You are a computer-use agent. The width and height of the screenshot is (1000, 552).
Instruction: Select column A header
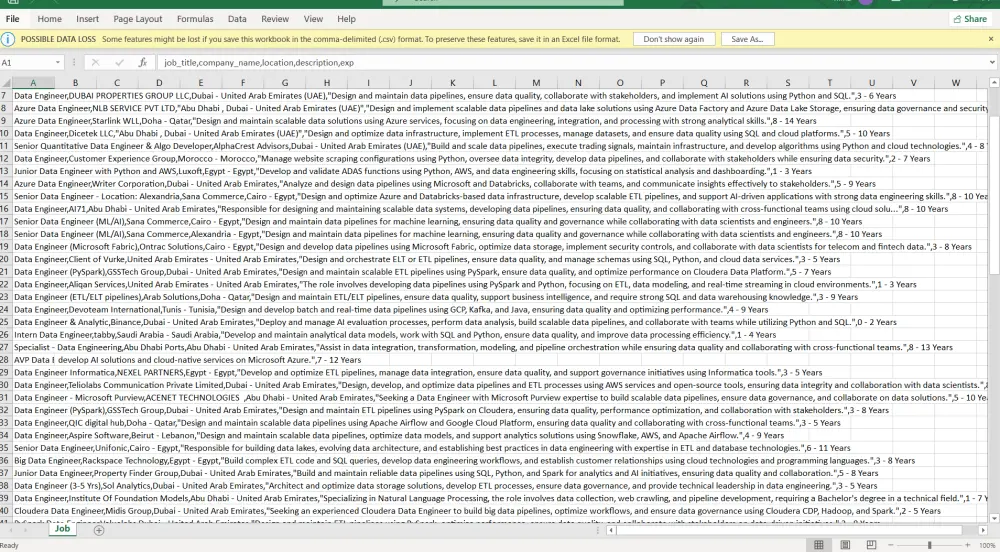coord(33,83)
